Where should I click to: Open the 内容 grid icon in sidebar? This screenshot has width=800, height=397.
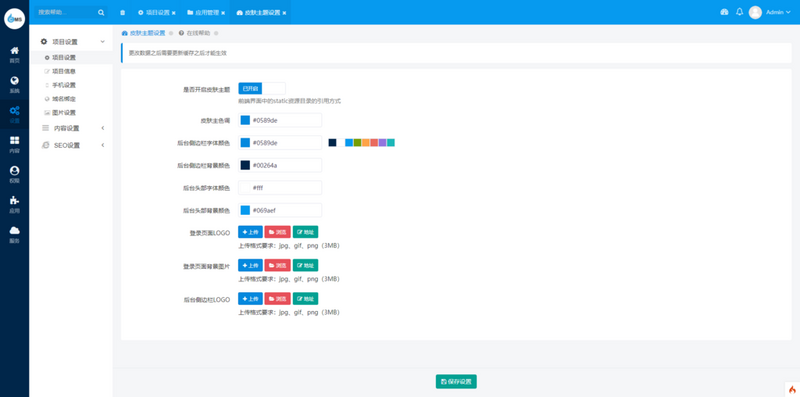[14, 144]
